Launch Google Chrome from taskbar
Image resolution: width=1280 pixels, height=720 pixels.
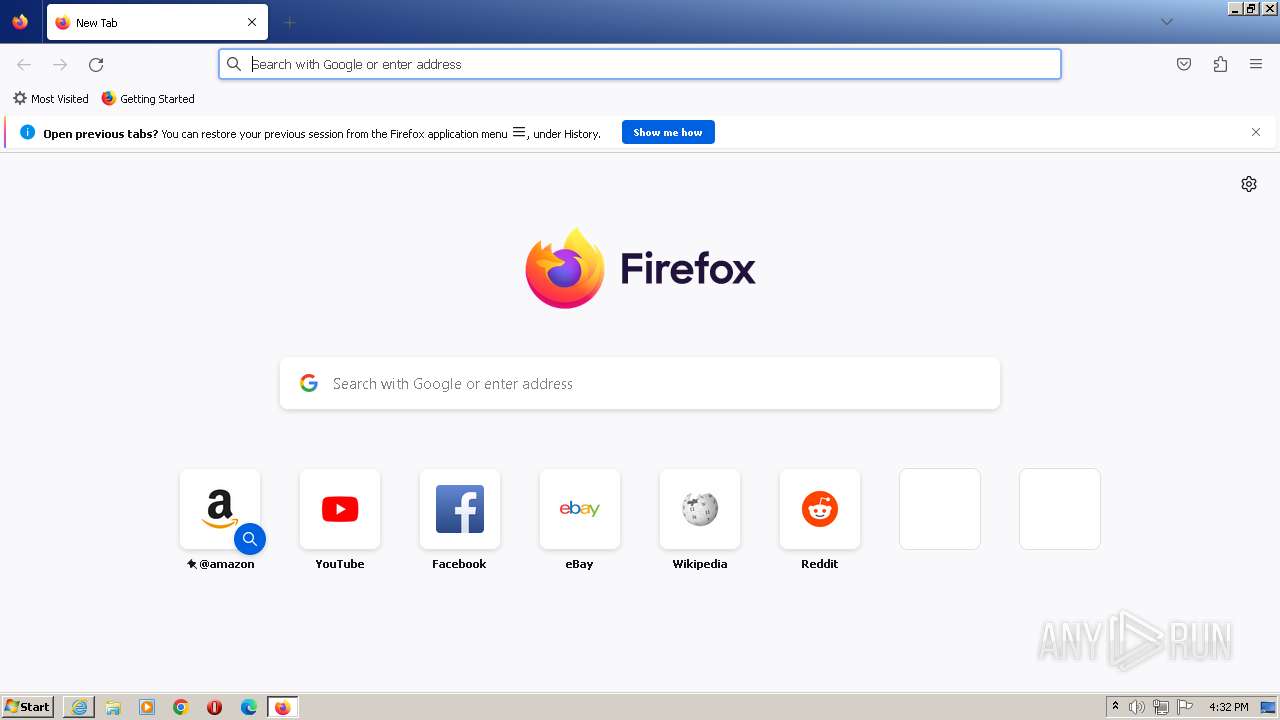[181, 707]
